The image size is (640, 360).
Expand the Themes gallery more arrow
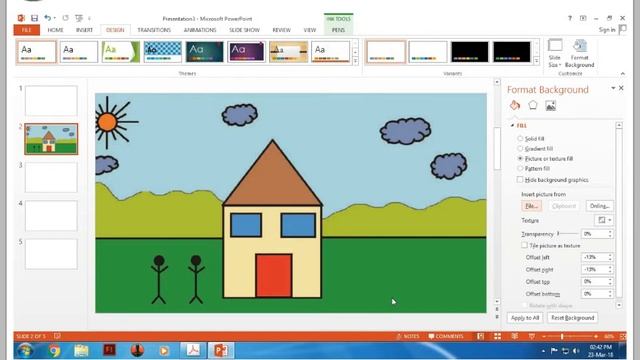coord(356,61)
